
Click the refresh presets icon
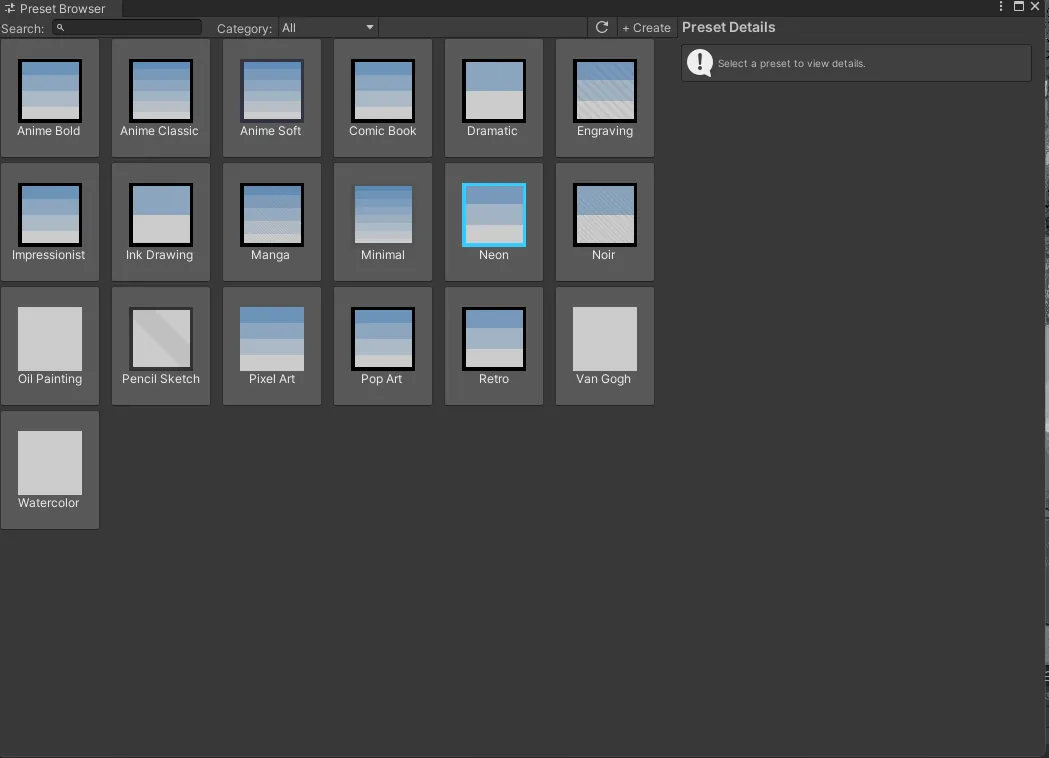(x=601, y=27)
